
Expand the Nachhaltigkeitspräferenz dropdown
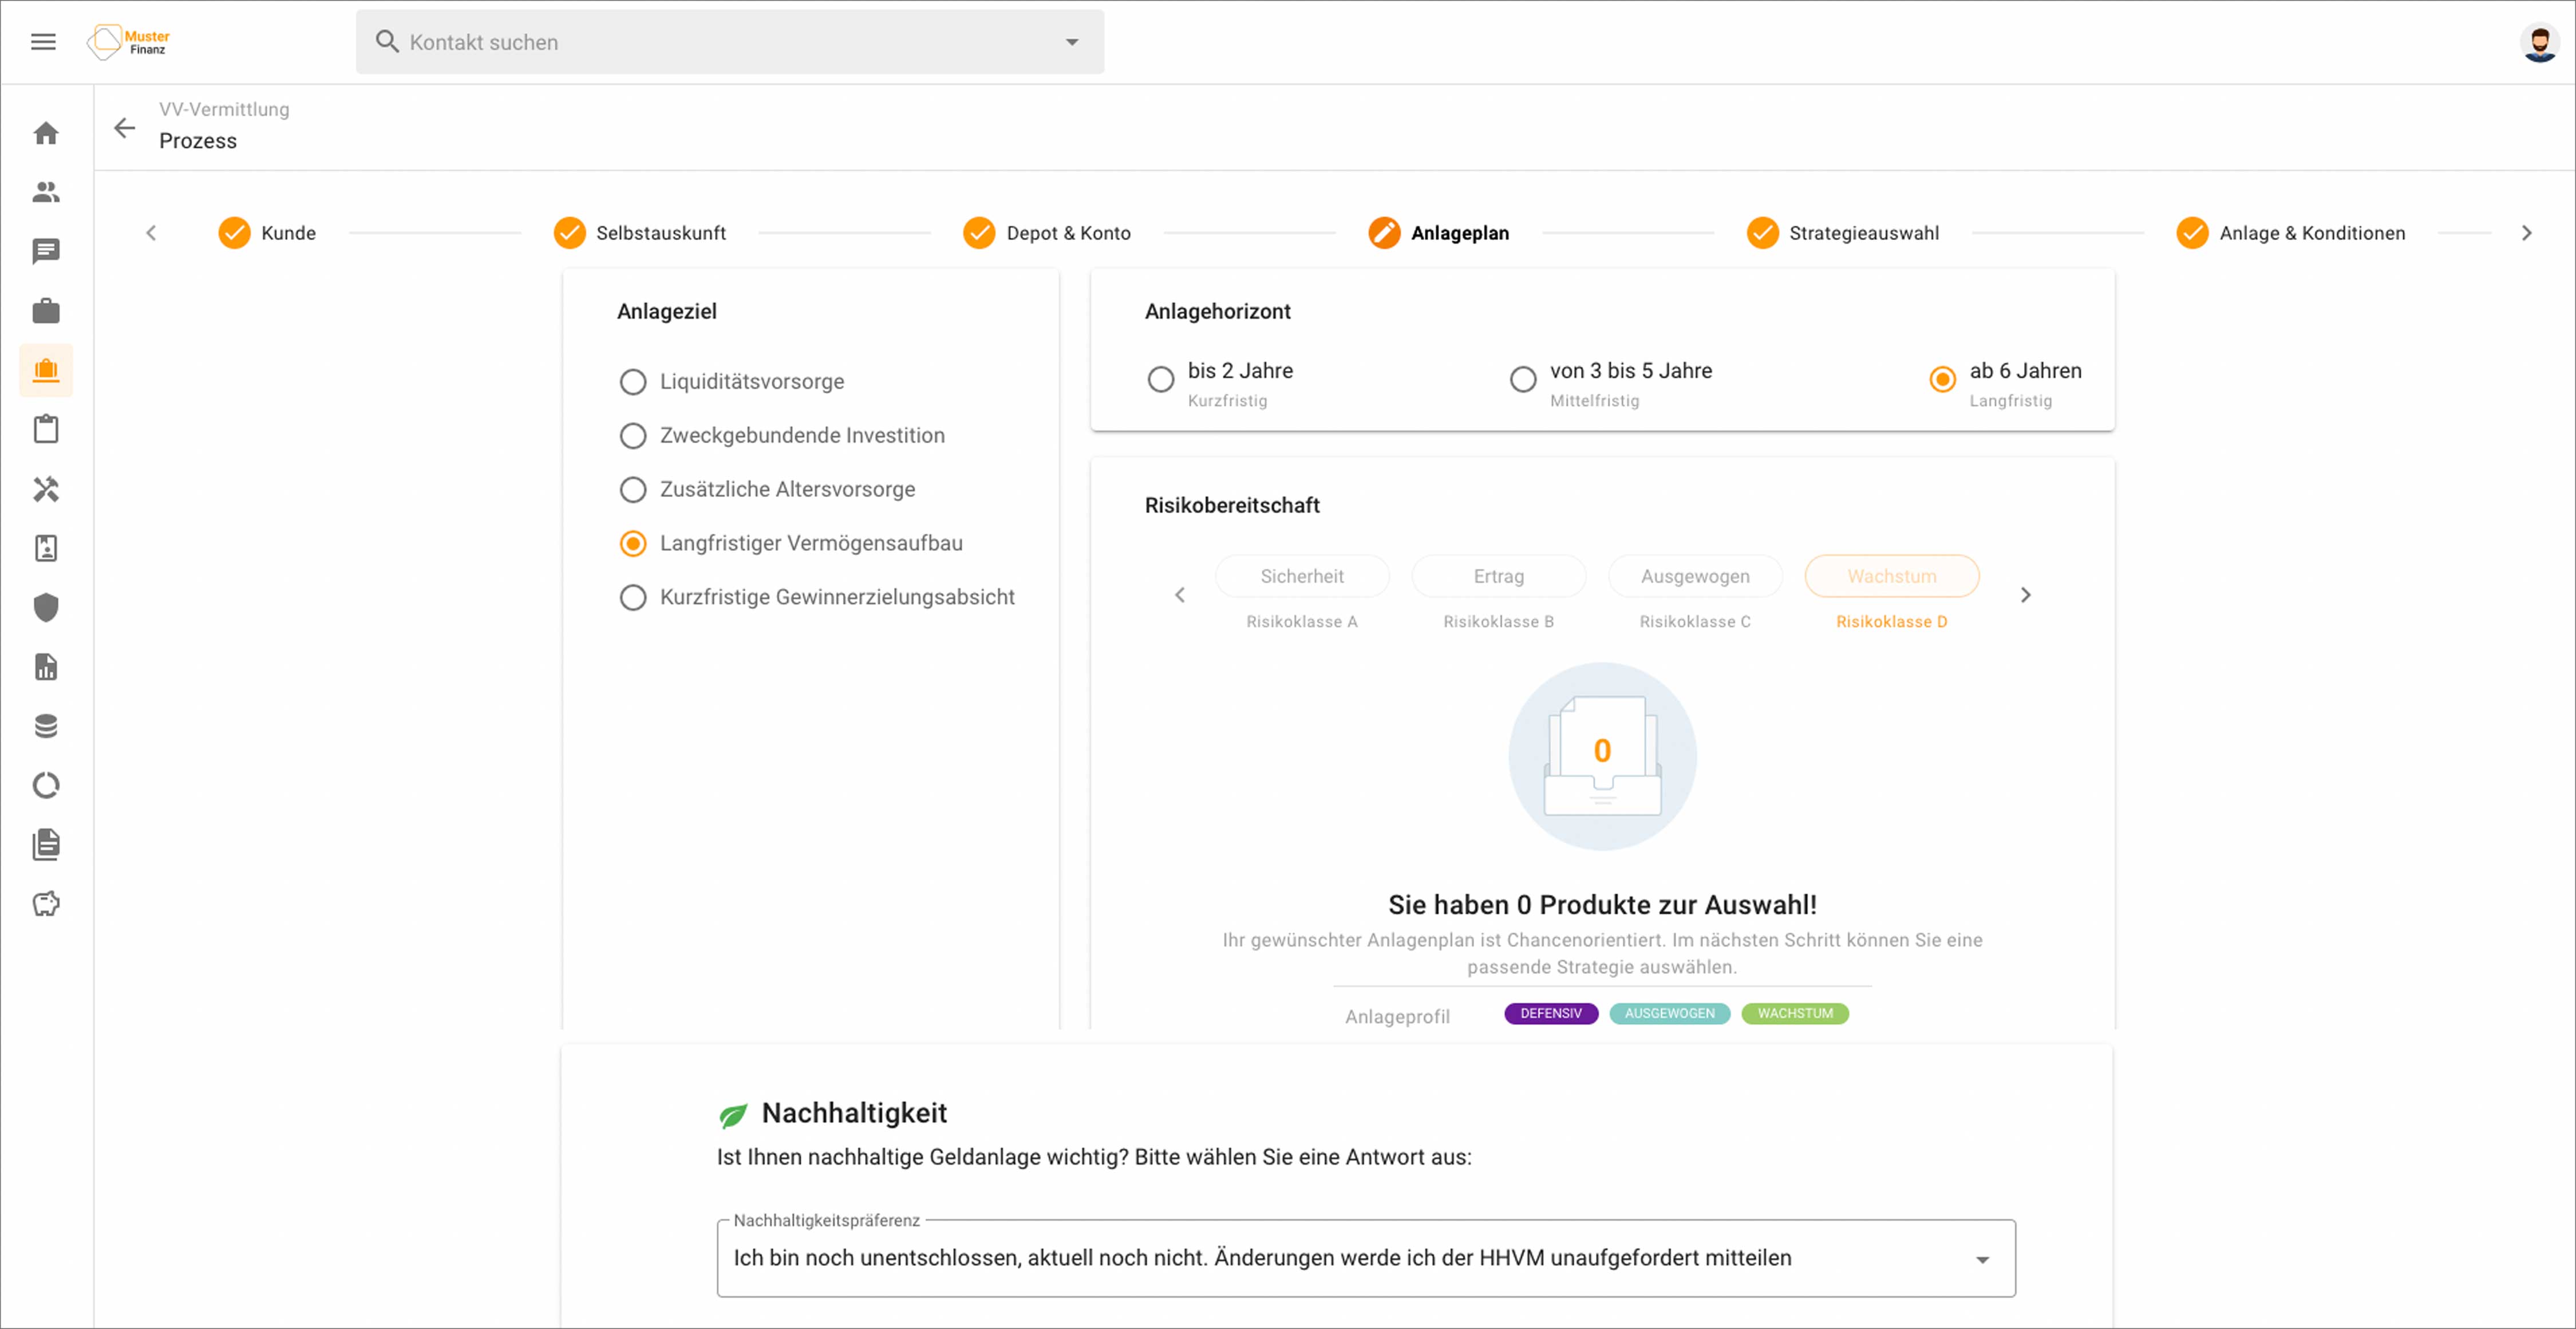[x=1981, y=1259]
